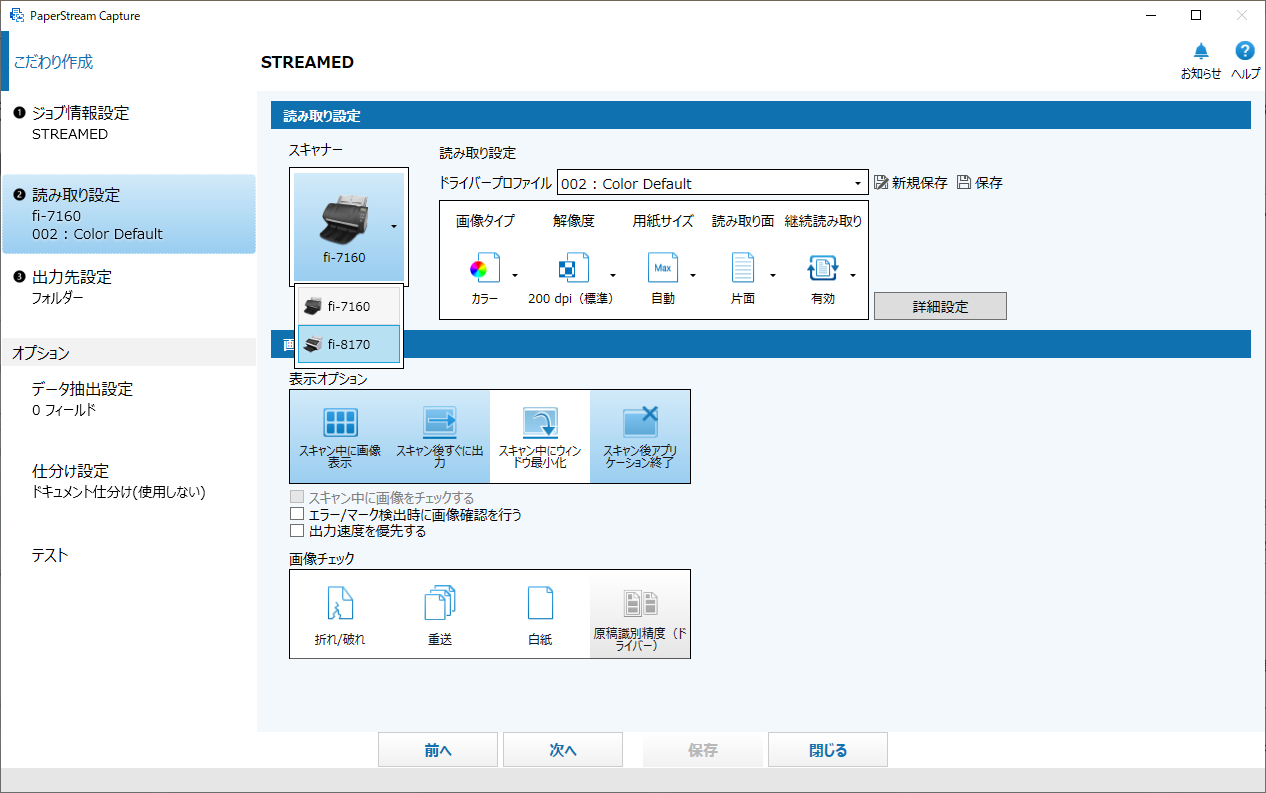The height and width of the screenshot is (793, 1266).
Task: Select fi-8170 from the scanner list
Action: pos(349,344)
